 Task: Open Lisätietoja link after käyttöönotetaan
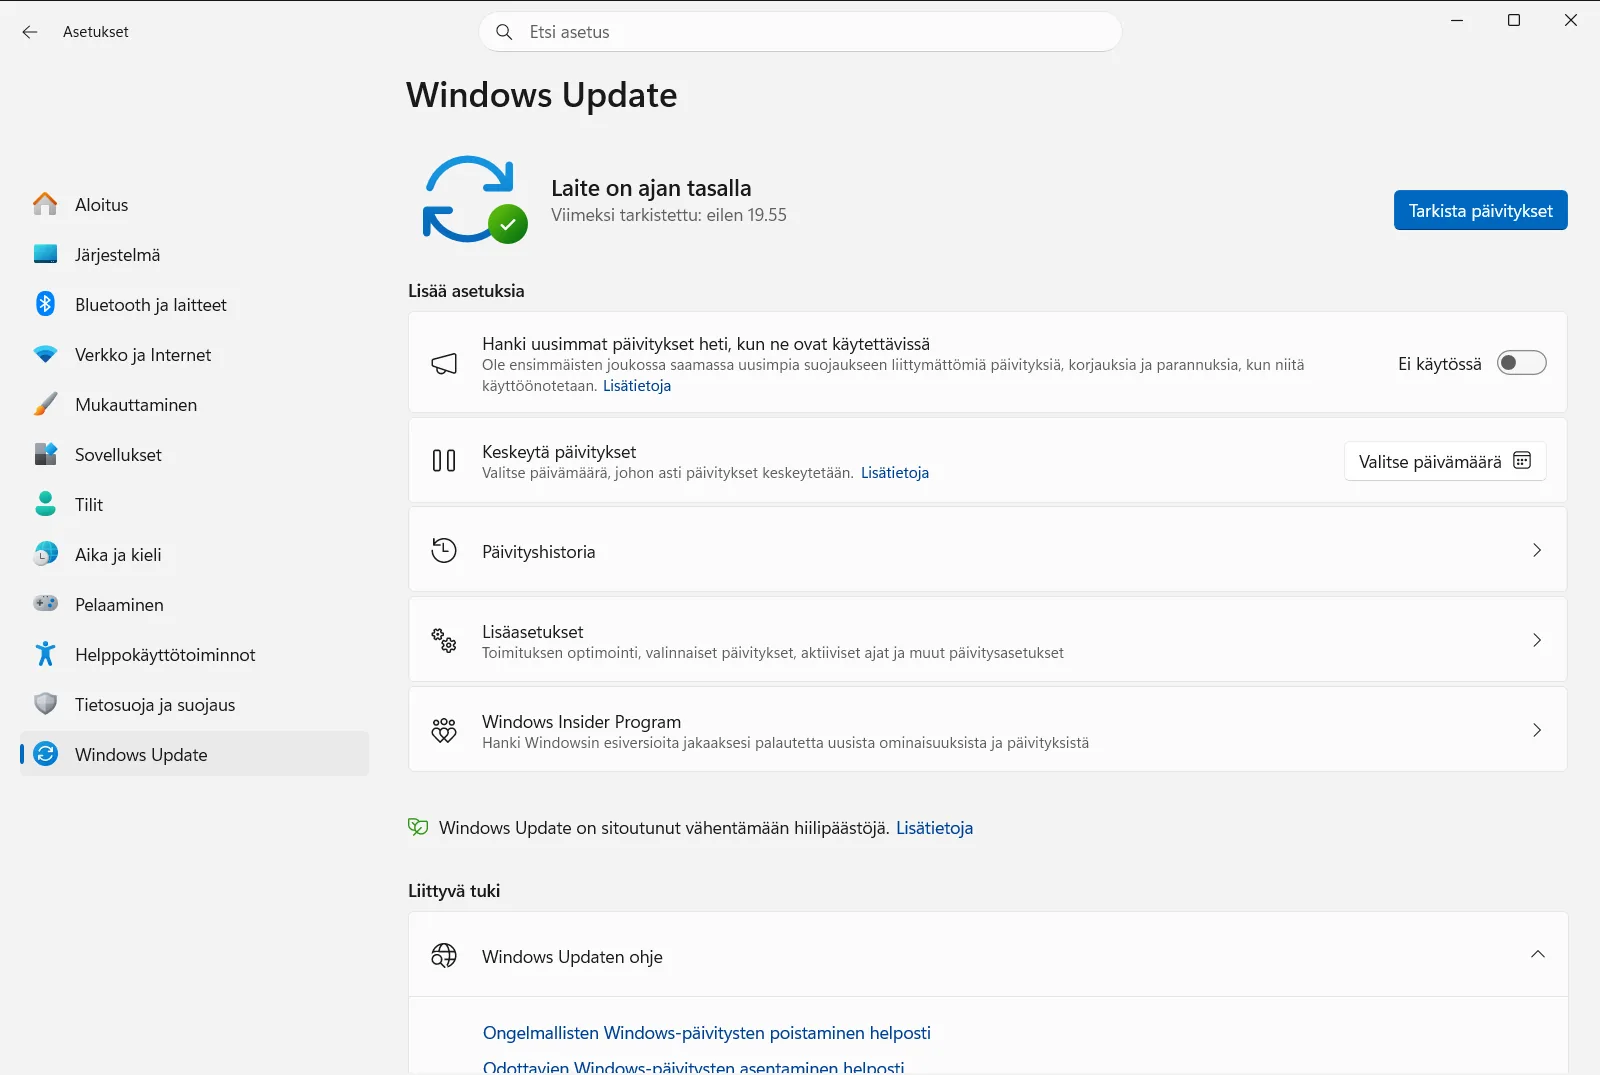pyautogui.click(x=637, y=386)
